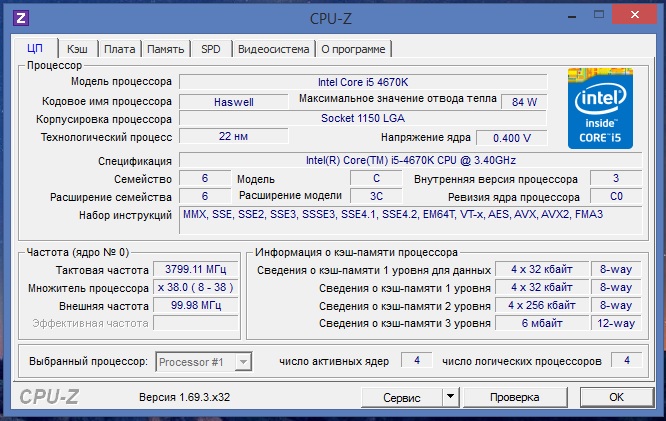Image resolution: width=666 pixels, height=421 pixels.
Task: Click the active cores count field
Action: pyautogui.click(x=417, y=360)
